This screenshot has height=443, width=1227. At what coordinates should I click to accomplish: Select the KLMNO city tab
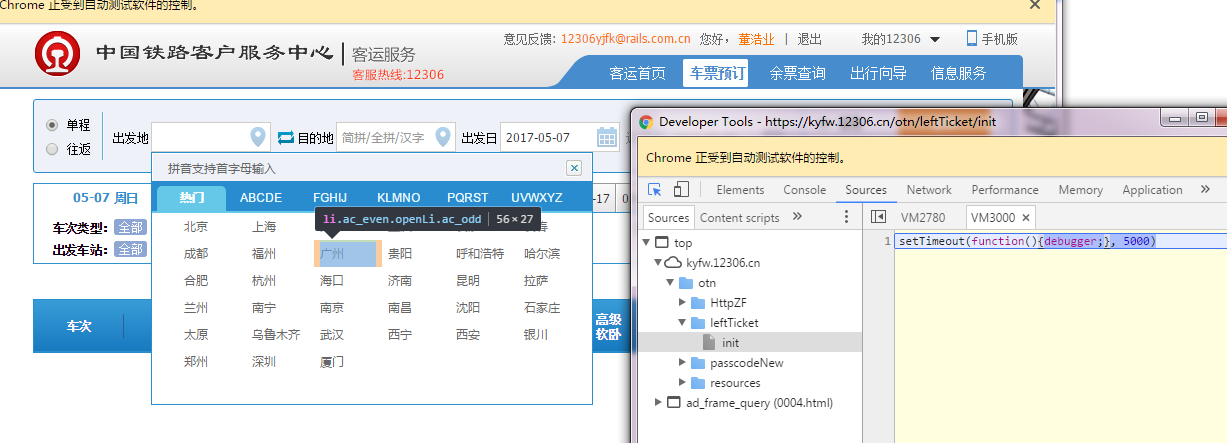click(399, 197)
